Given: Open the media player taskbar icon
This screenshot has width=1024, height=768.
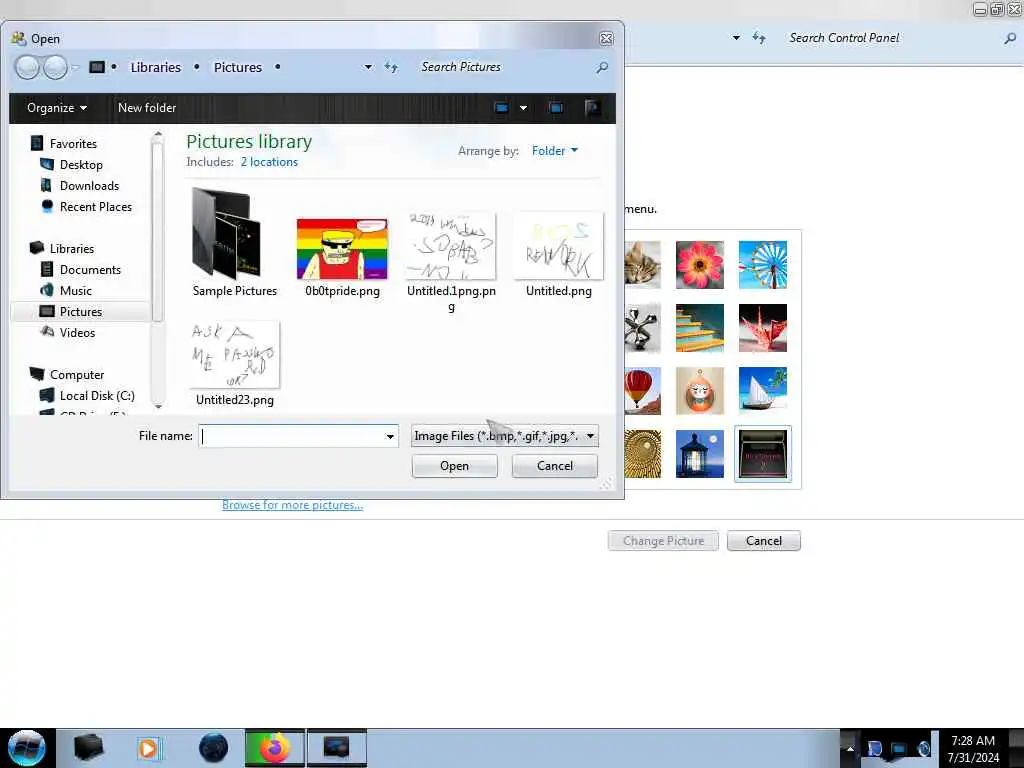Looking at the screenshot, I should coord(148,748).
